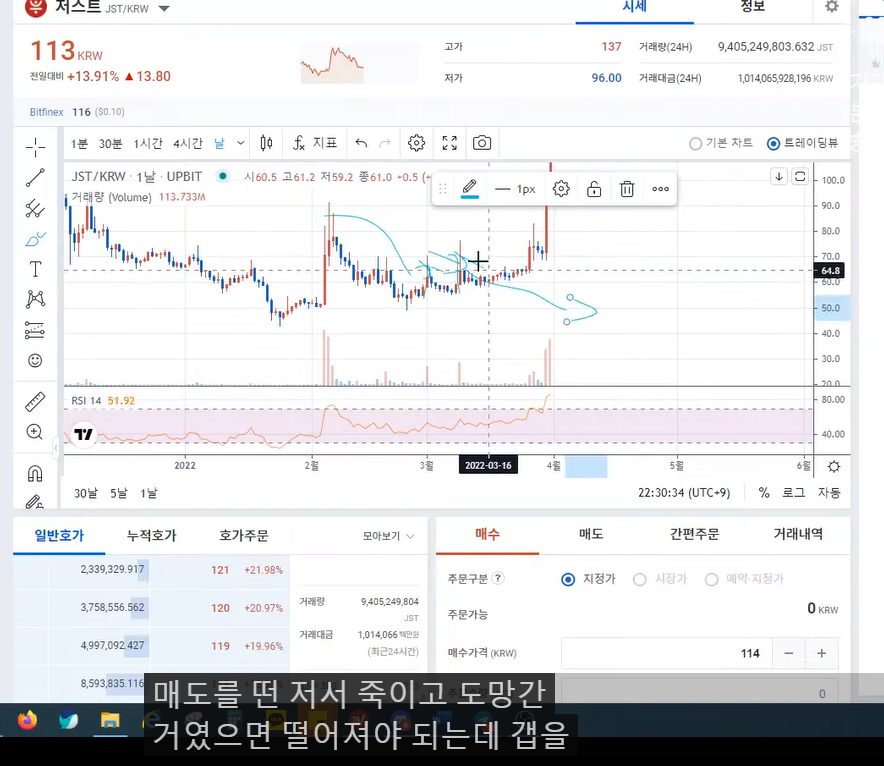Viewport: 884px width, 766px height.
Task: Open the emoji icons tool
Action: [35, 360]
